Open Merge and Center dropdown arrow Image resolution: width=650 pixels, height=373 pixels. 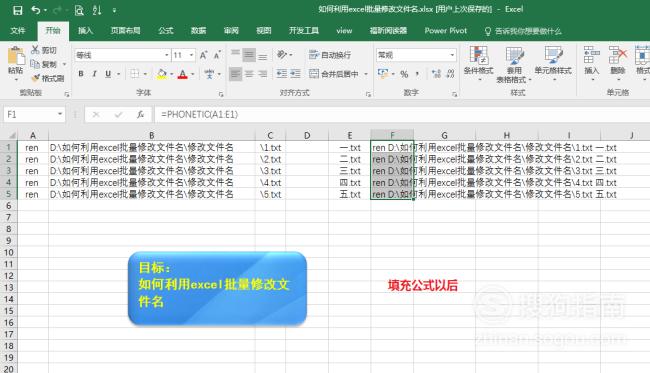[x=366, y=74]
